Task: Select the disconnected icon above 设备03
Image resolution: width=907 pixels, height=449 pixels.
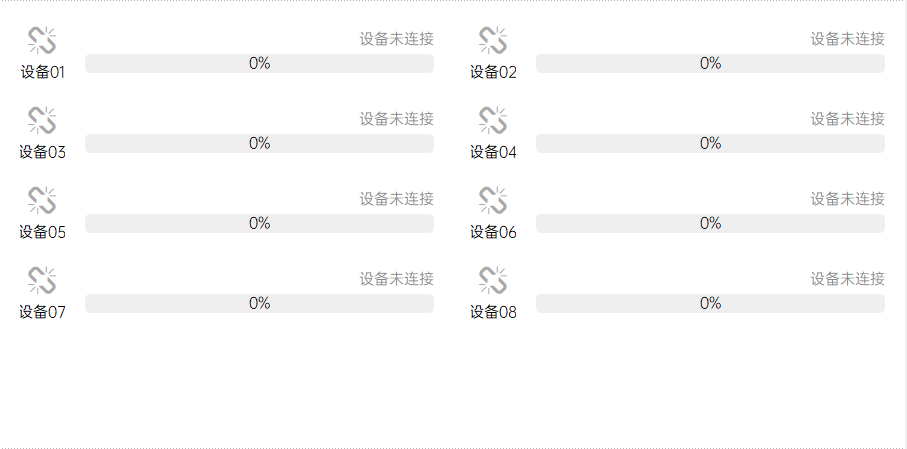Action: (x=42, y=121)
